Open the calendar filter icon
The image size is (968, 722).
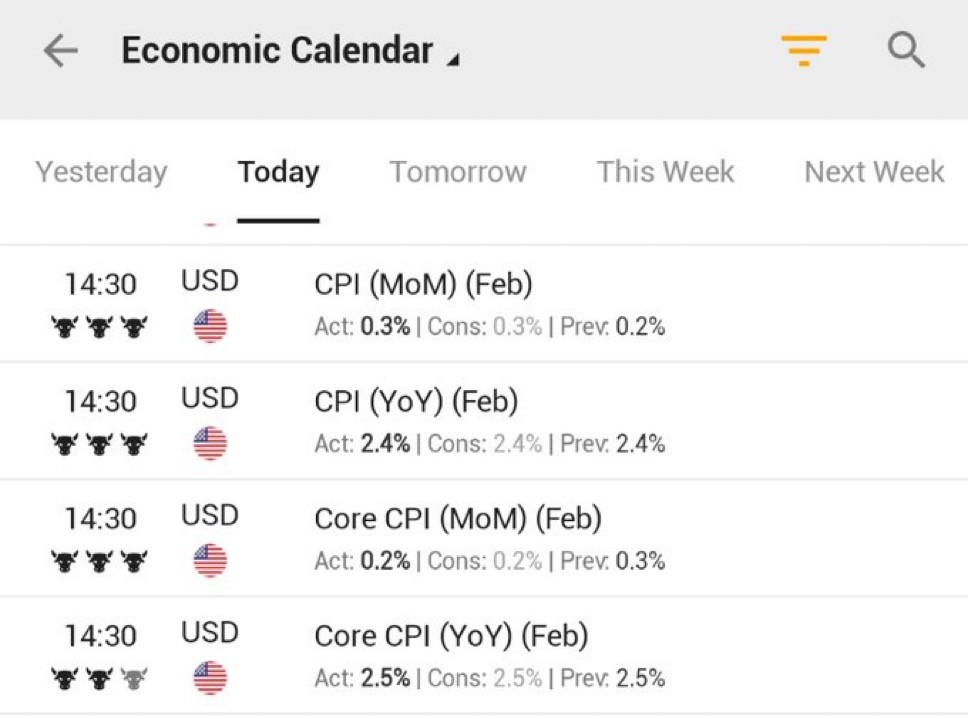click(x=804, y=50)
